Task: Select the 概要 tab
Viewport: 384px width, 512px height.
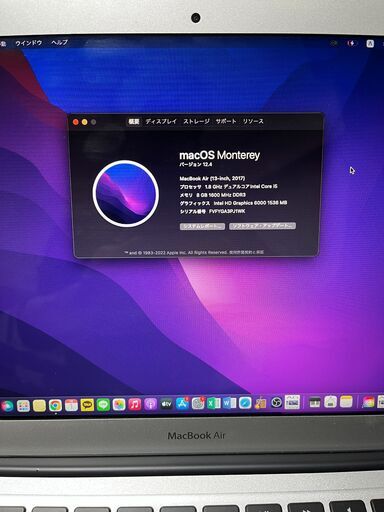Action: tap(134, 122)
